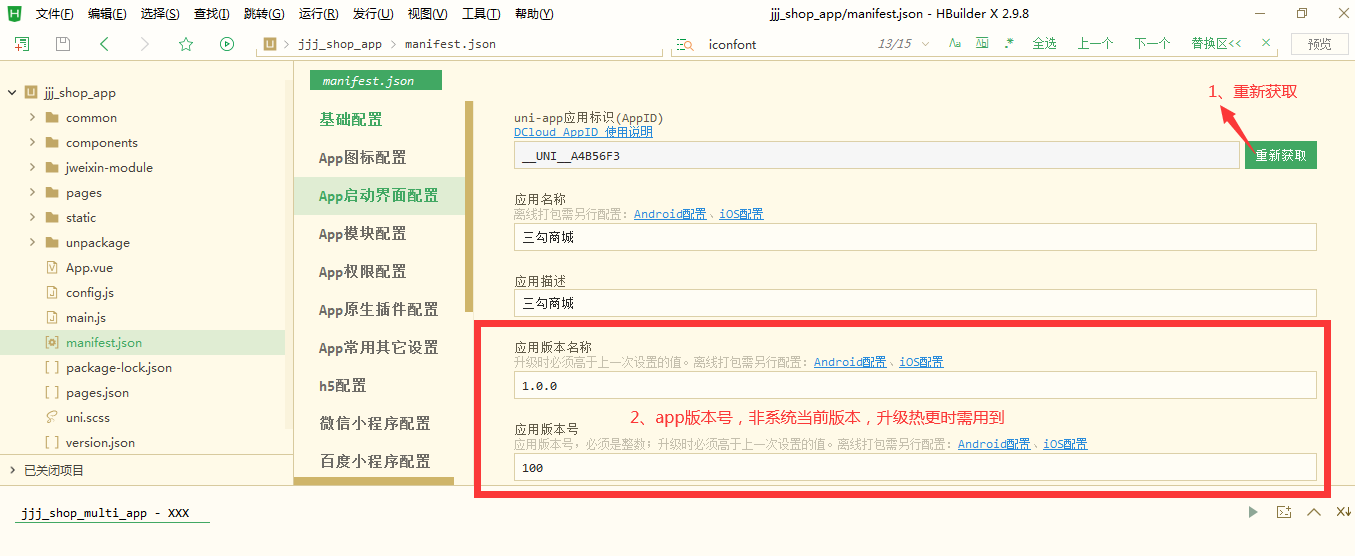1355x556 pixels.
Task: Expand the 已关闭项目 section
Action: (12, 470)
